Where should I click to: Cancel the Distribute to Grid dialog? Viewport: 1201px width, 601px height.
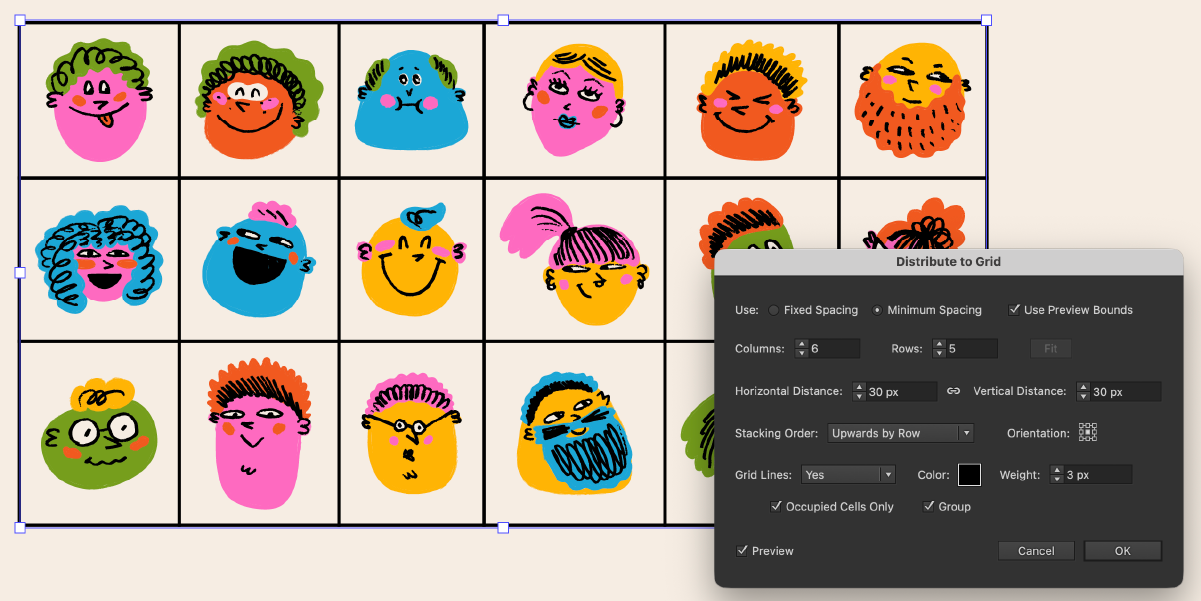[1036, 551]
